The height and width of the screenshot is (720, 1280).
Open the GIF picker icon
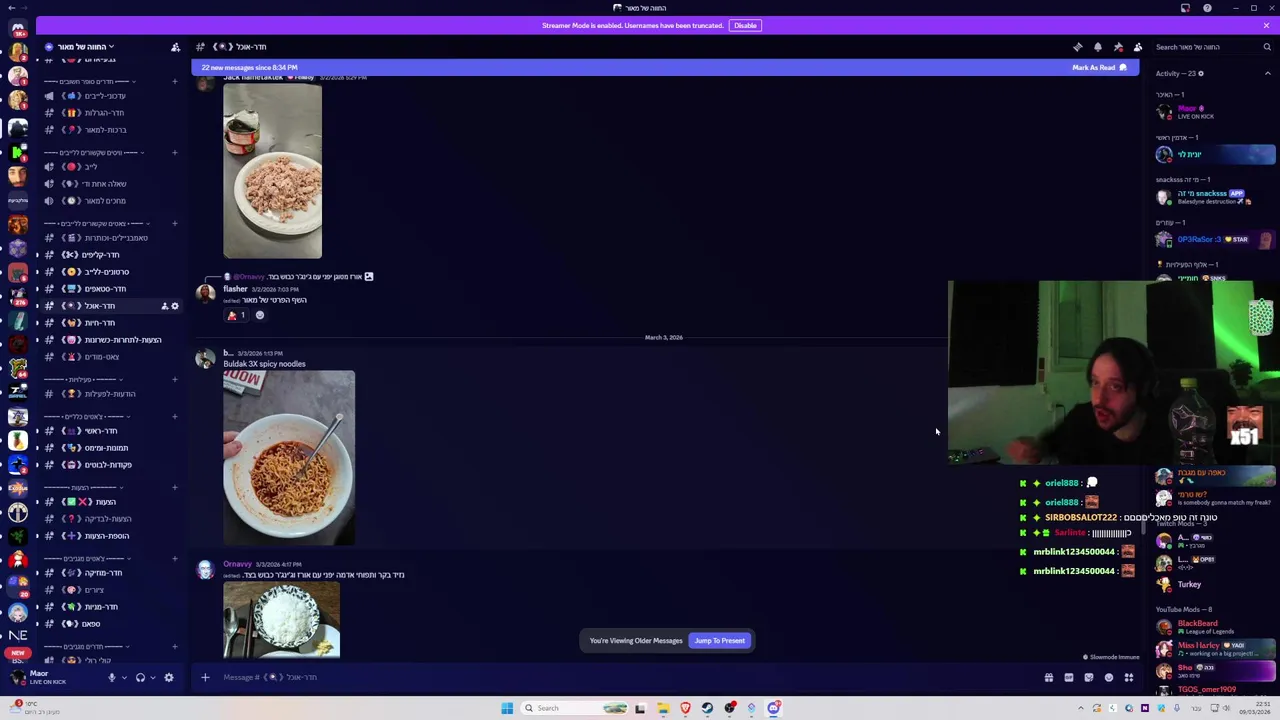coord(1068,678)
